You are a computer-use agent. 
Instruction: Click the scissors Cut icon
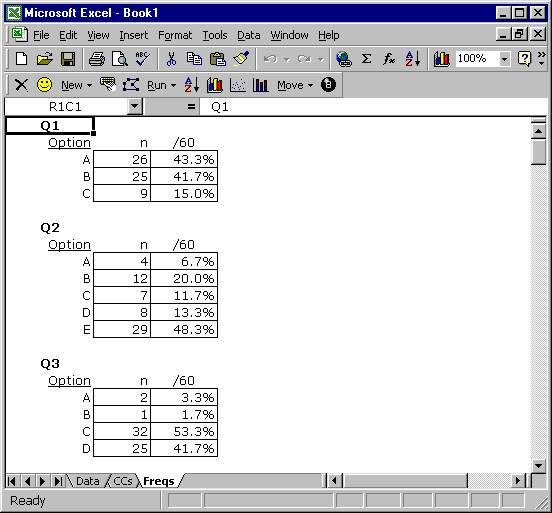(x=171, y=59)
